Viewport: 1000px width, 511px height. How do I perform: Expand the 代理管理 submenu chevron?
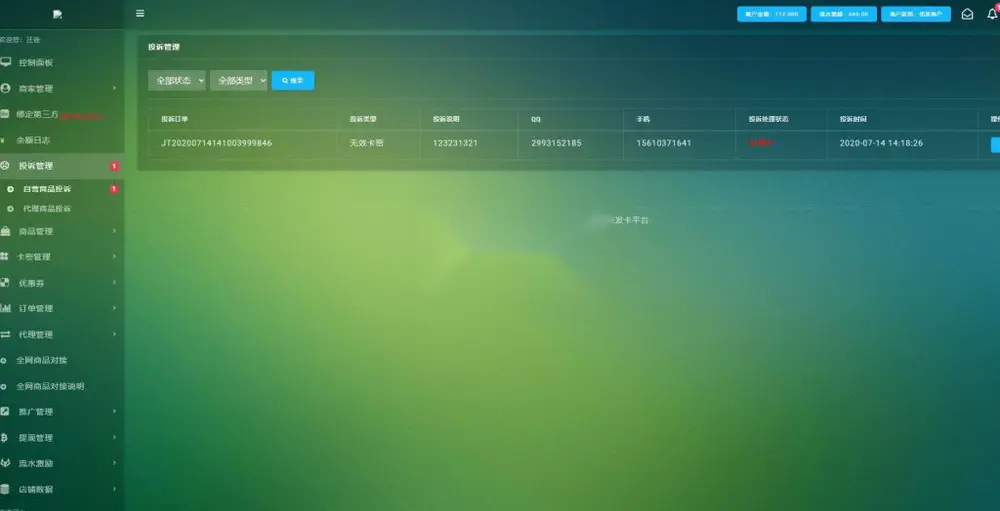tap(114, 334)
